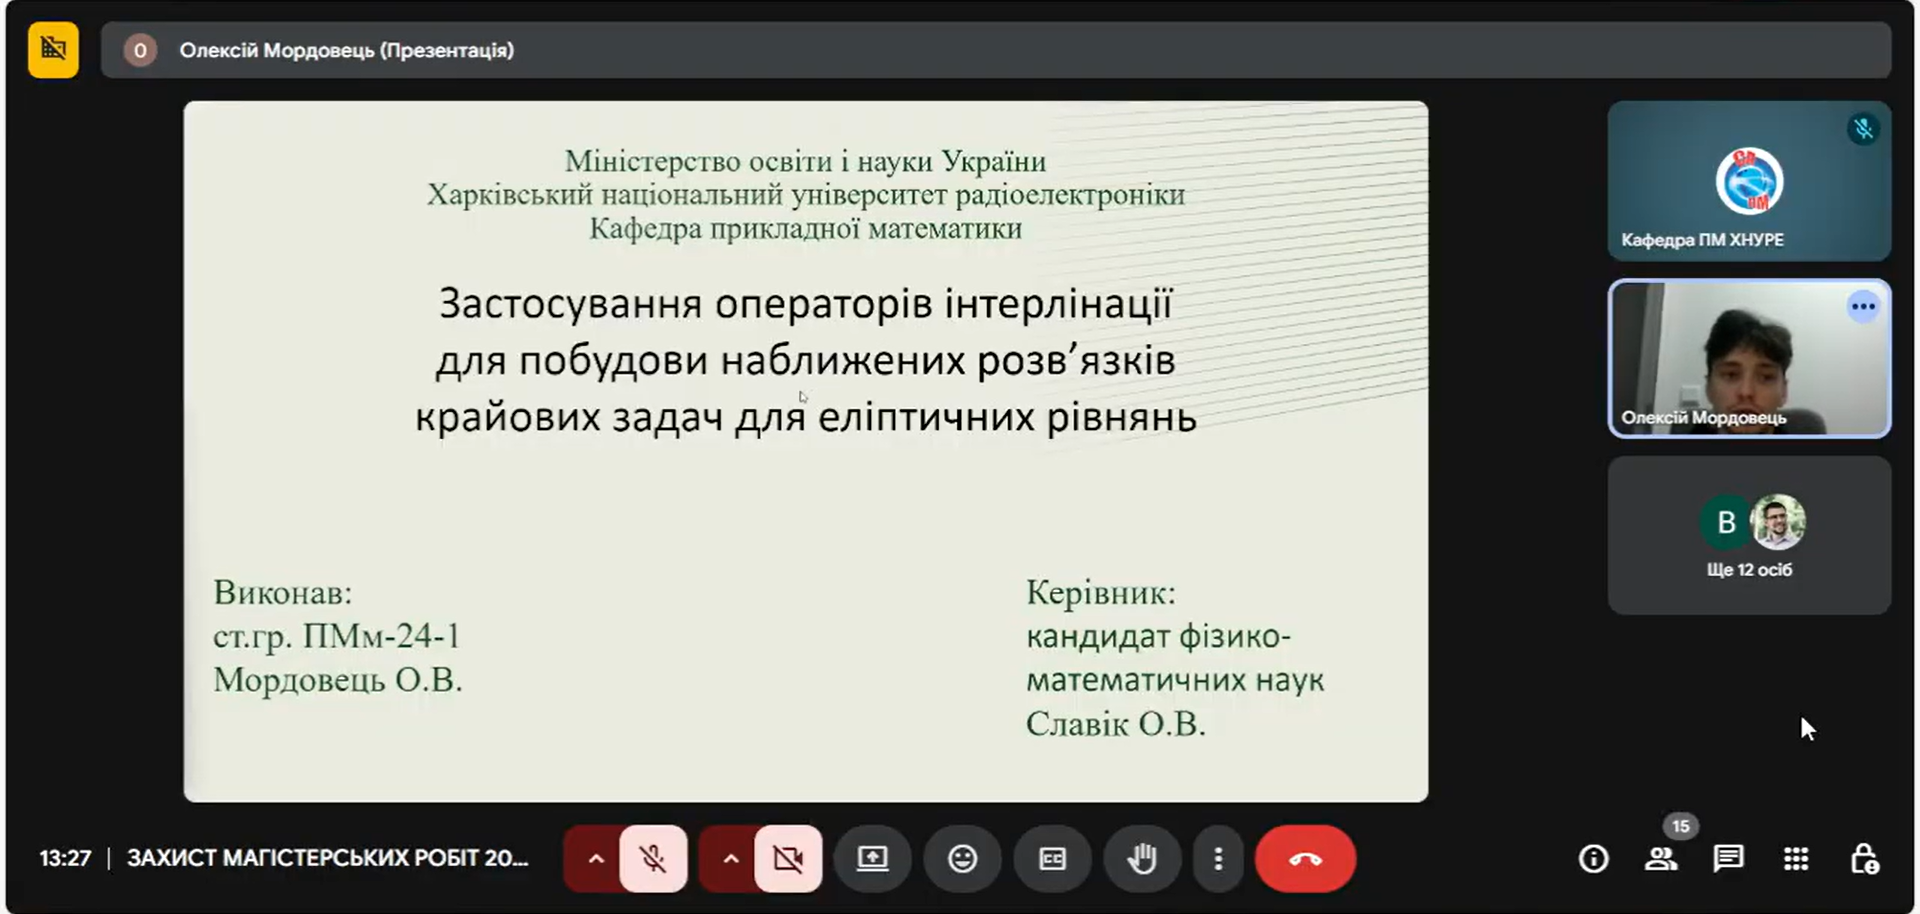
Task: Open the 'Ще 12 осіб' participants tile
Action: point(1749,536)
